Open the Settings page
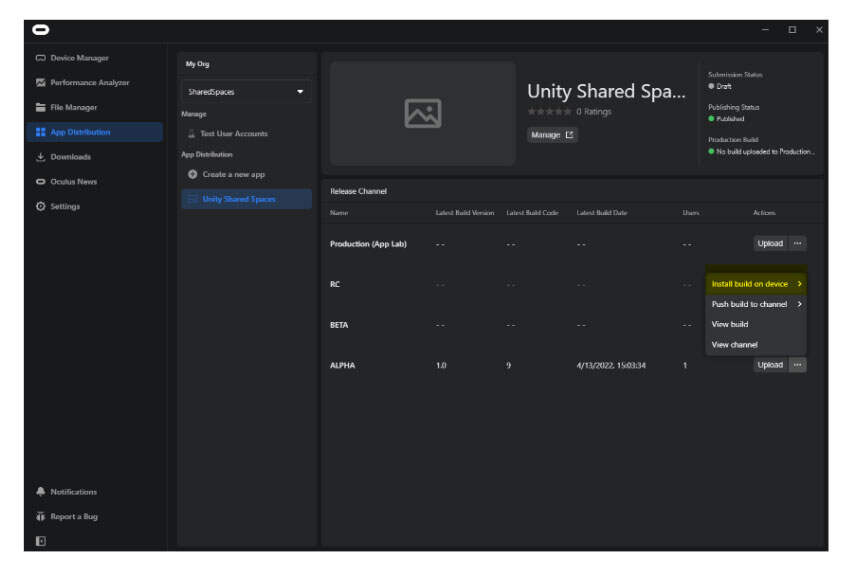 (x=65, y=206)
